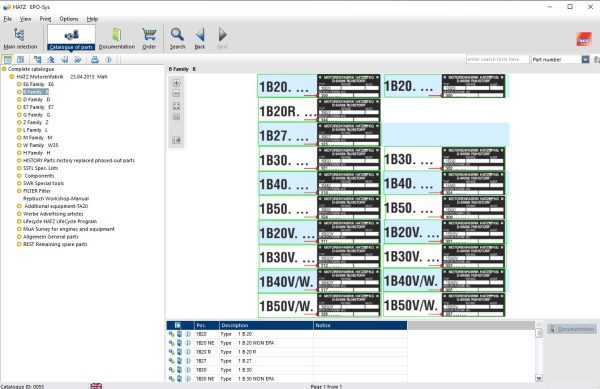Click the left 1B27 engine nameplate
The width and height of the screenshot is (600, 389).
point(319,135)
